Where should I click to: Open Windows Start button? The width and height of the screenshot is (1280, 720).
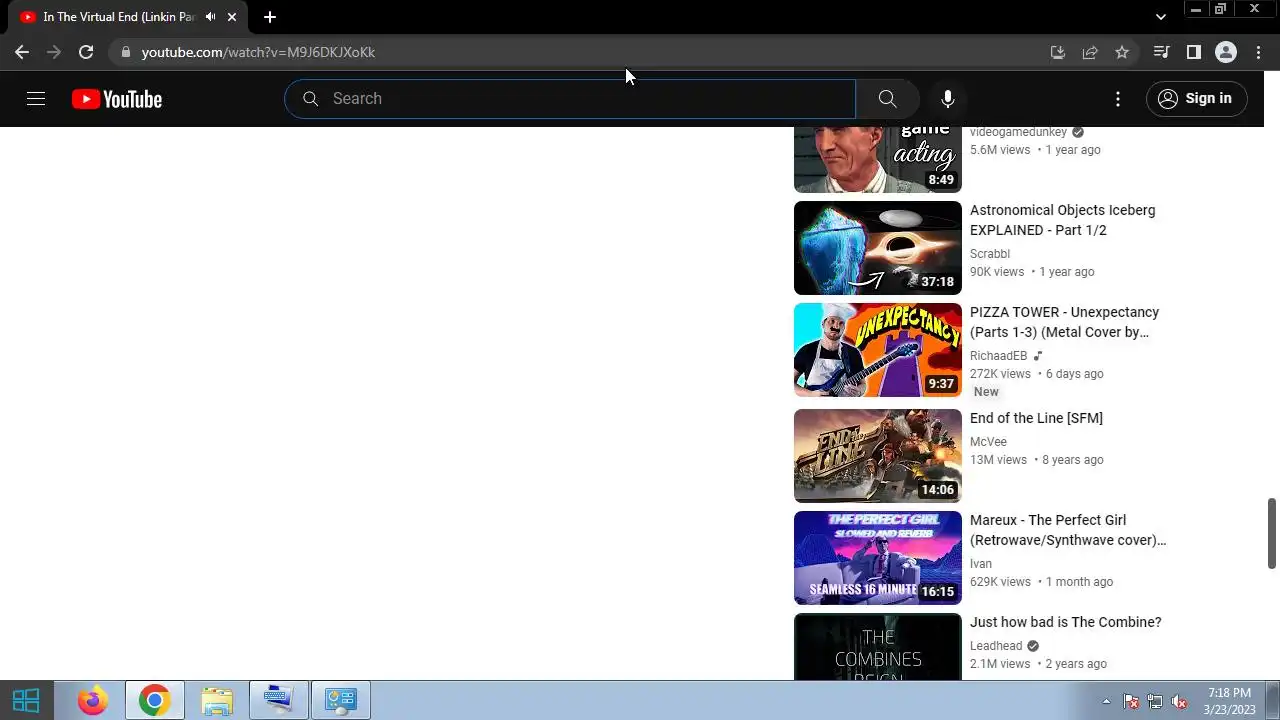[x=26, y=700]
